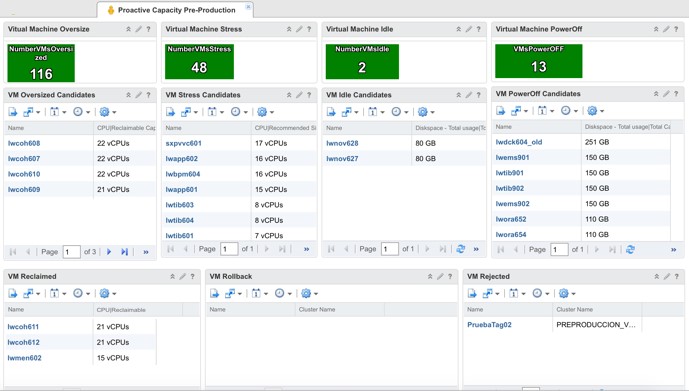Open help for Virtual Machine Stress widget
This screenshot has height=391, width=689.
pyautogui.click(x=309, y=29)
